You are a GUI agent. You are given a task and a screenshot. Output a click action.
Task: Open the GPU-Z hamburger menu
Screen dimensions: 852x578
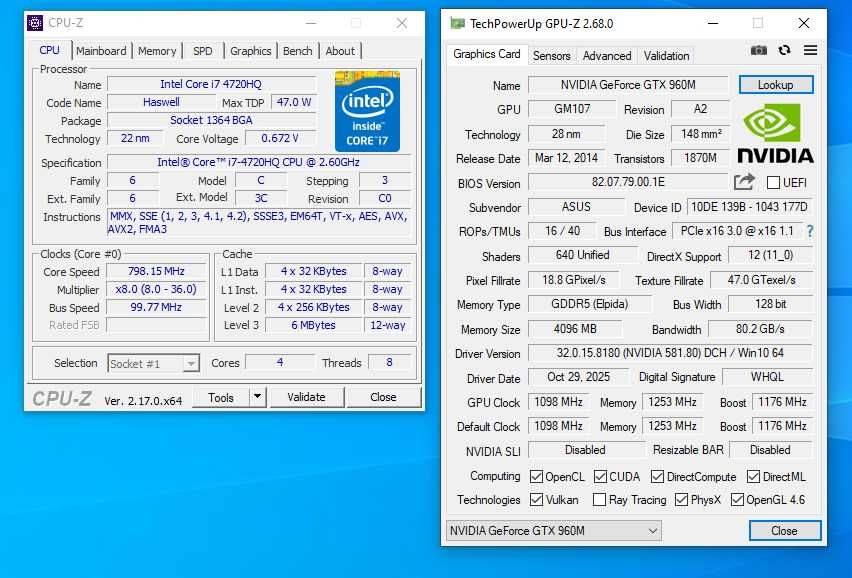point(810,51)
